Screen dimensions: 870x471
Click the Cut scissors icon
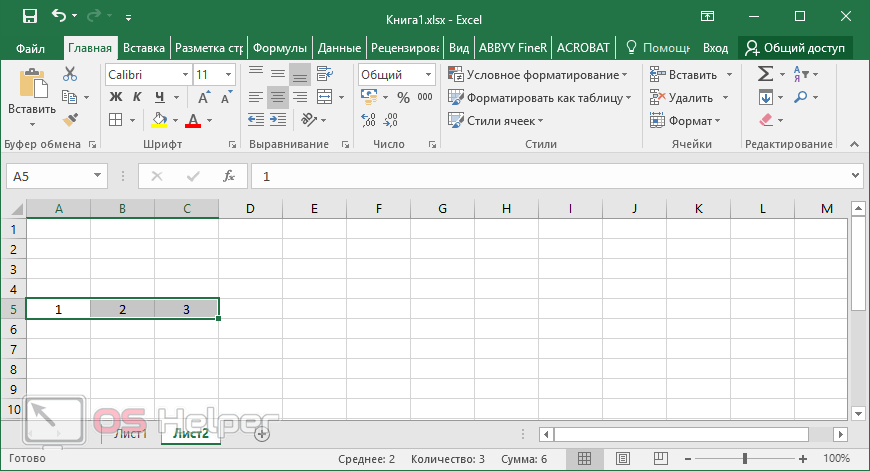tap(70, 74)
